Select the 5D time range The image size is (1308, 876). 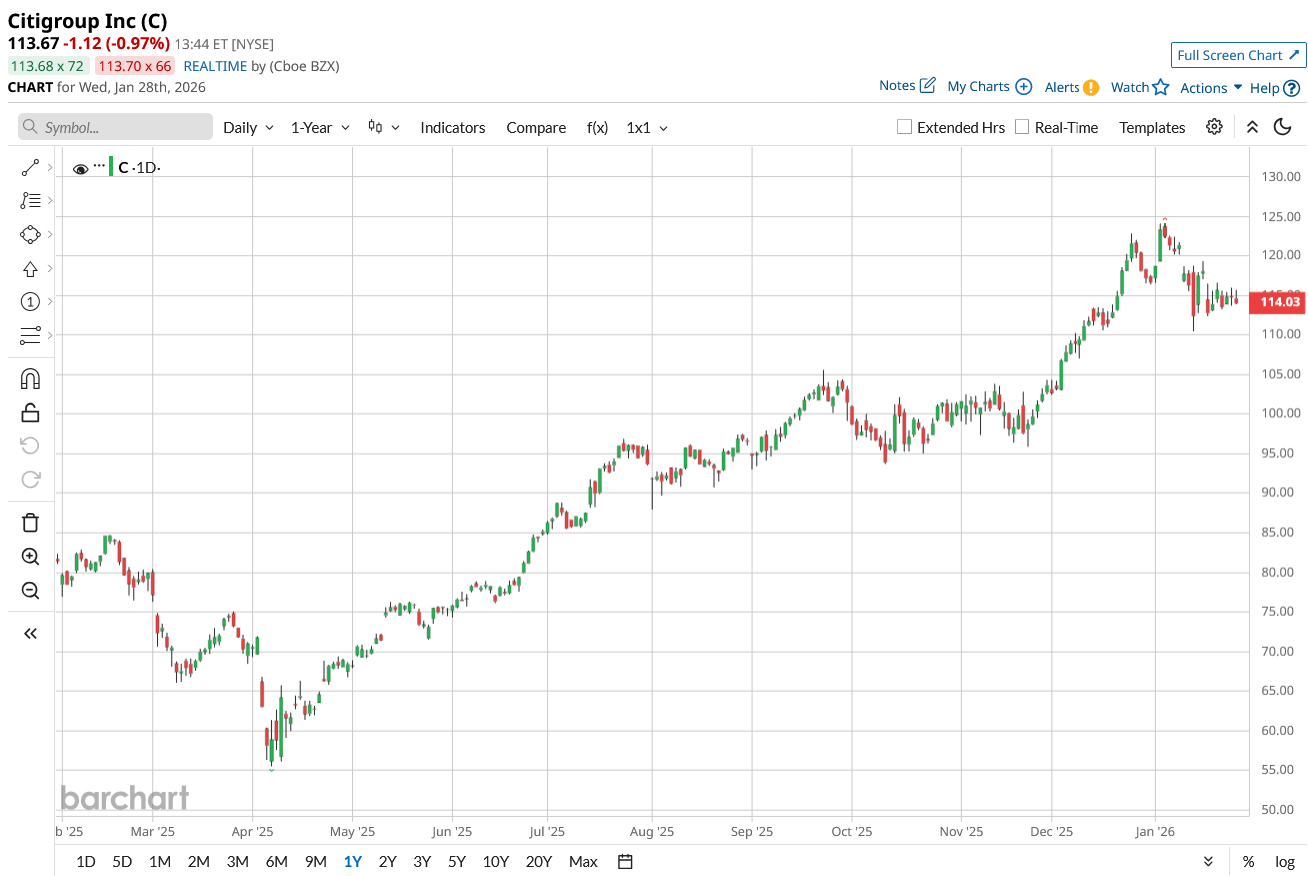[122, 862]
